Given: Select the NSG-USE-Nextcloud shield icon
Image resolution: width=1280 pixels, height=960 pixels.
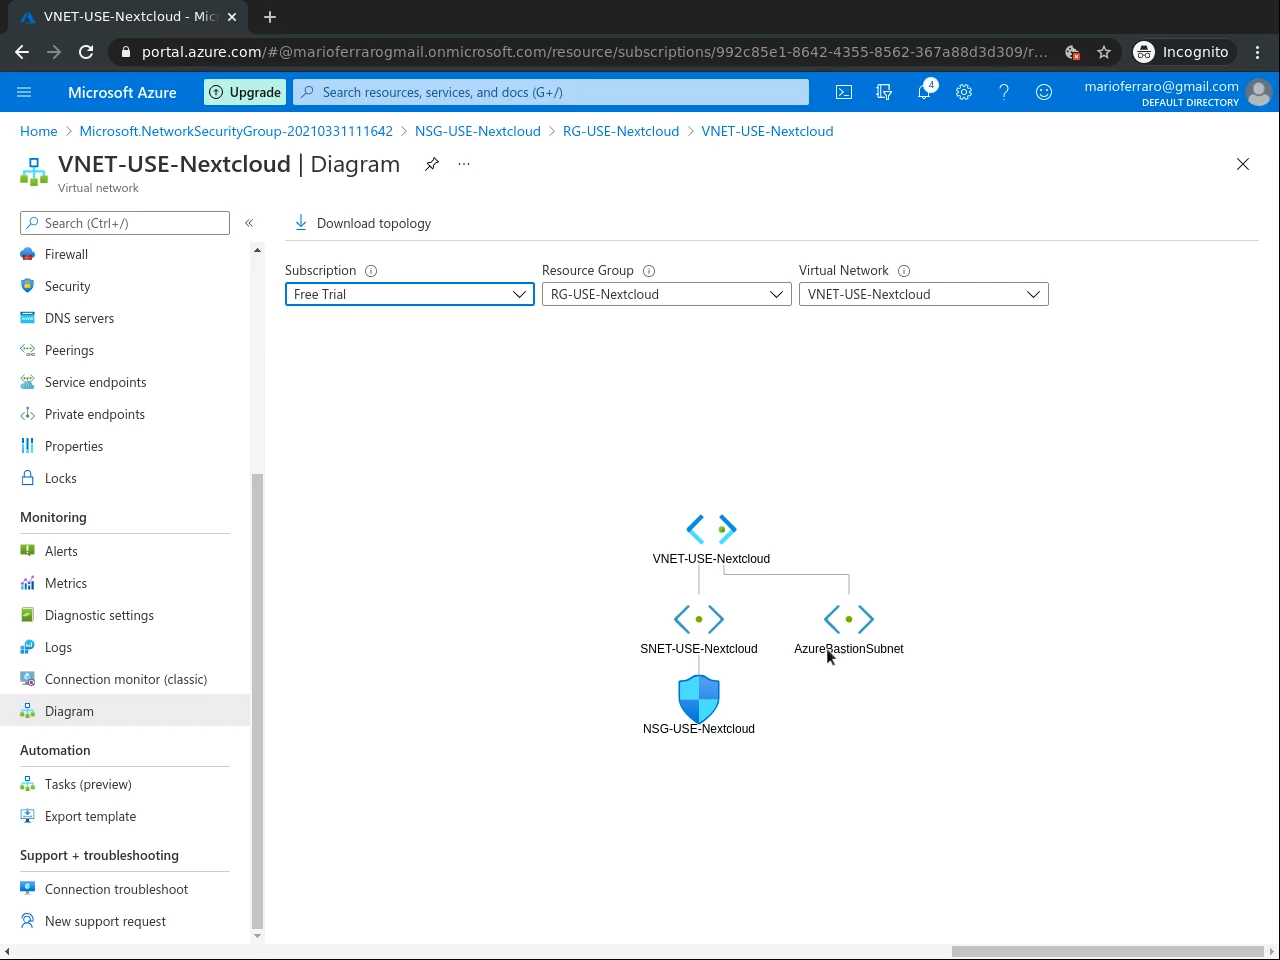Looking at the screenshot, I should (x=699, y=698).
